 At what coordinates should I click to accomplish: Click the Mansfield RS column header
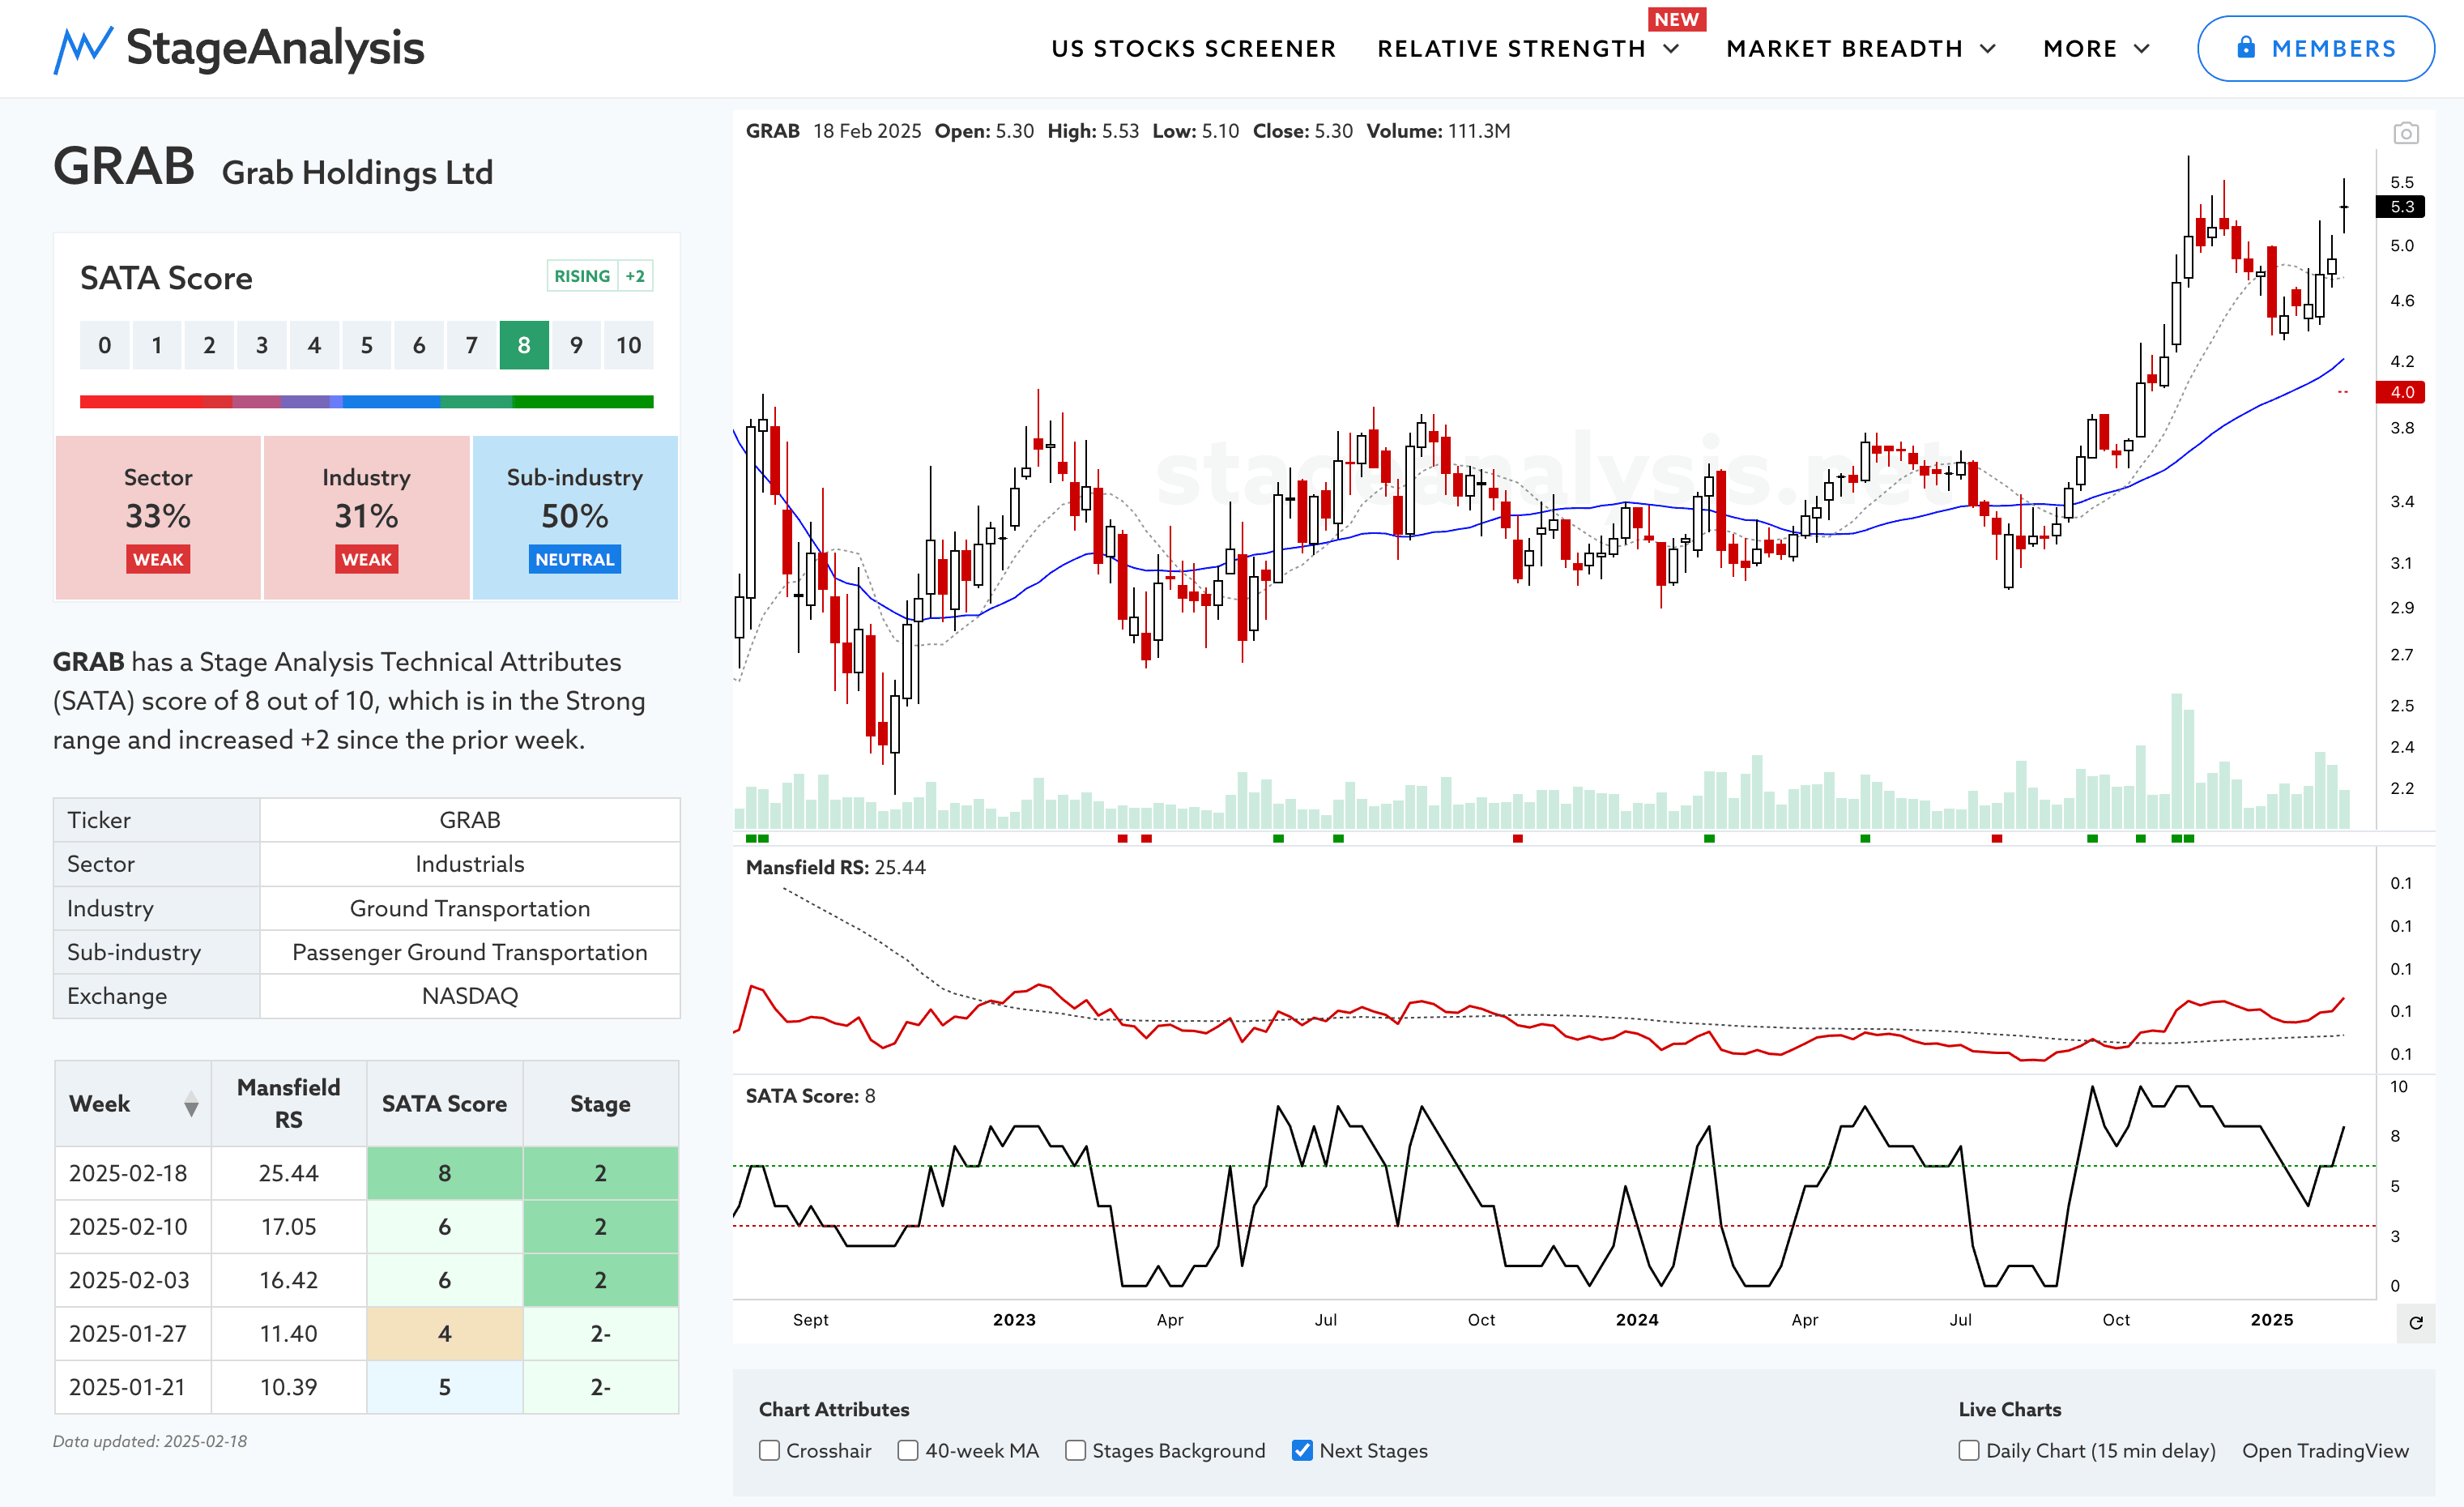pyautogui.click(x=289, y=1104)
